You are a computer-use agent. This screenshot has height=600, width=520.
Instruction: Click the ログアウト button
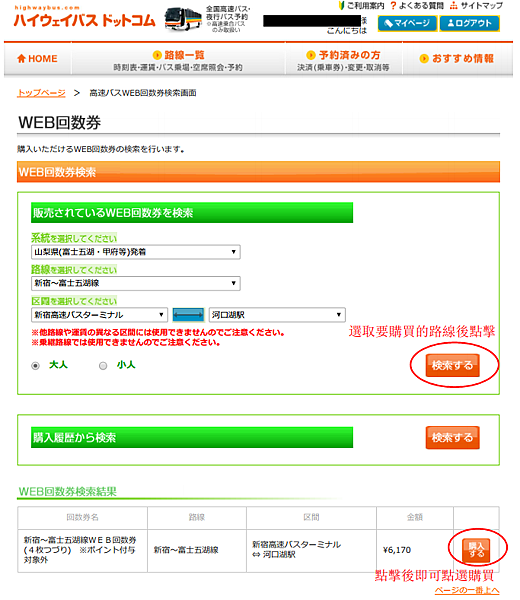[x=469, y=23]
